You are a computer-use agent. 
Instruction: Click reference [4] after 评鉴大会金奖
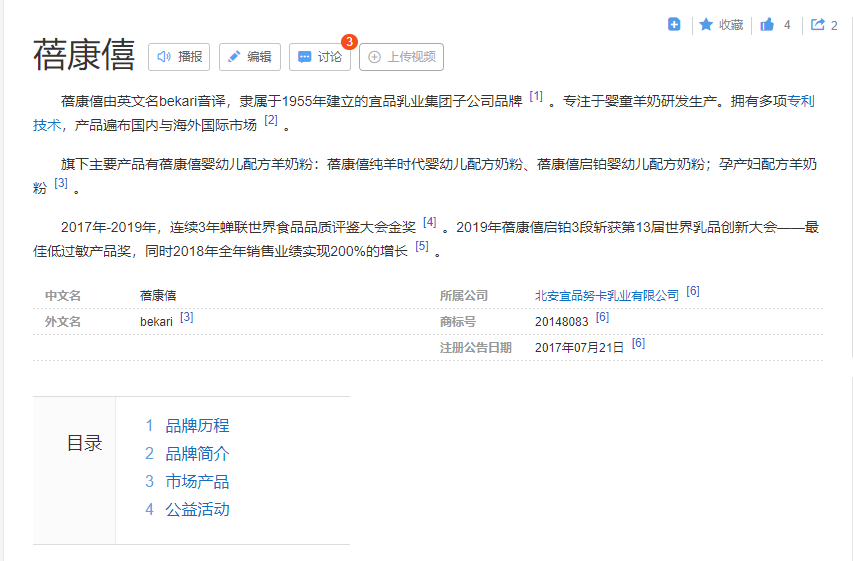click(x=430, y=222)
